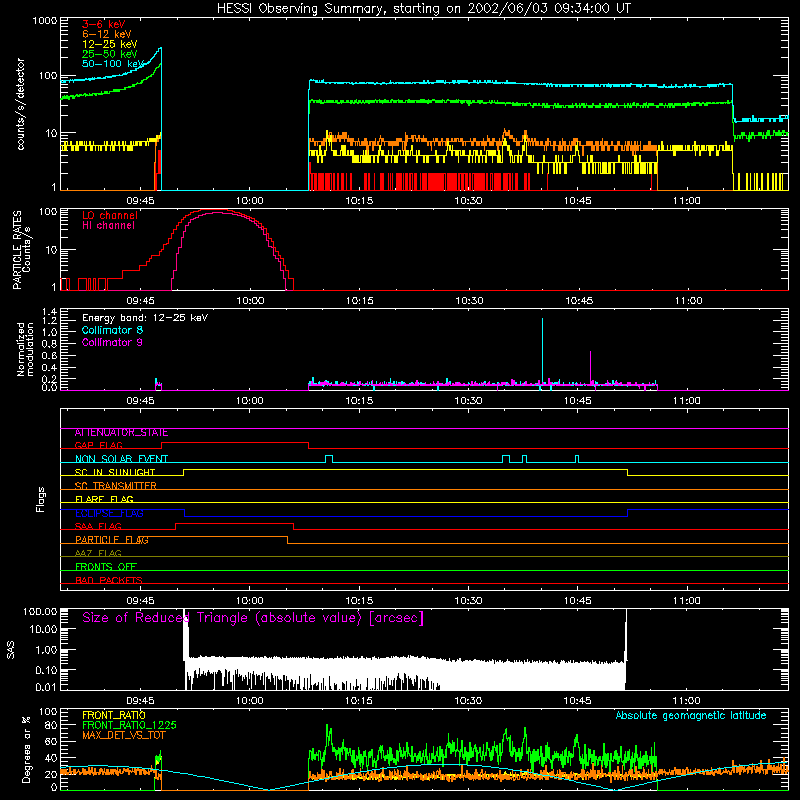Click the Degrees or % axis label
Viewport: 800px width, 800px height.
pyautogui.click(x=27, y=750)
